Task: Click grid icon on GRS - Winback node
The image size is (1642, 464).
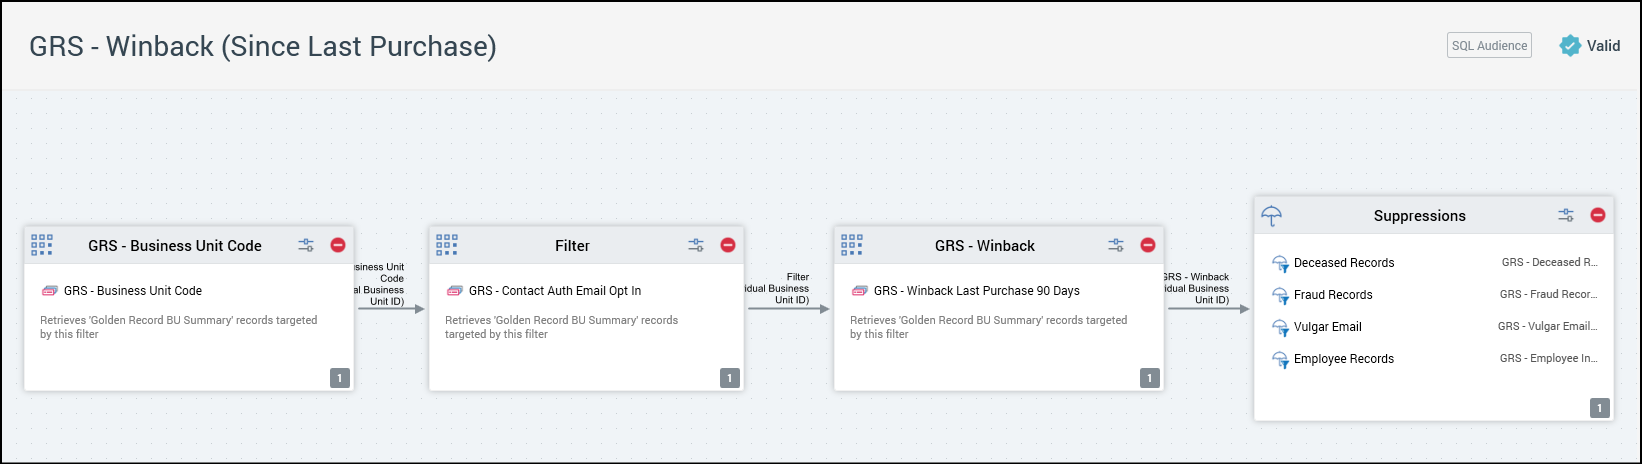Action: [852, 245]
